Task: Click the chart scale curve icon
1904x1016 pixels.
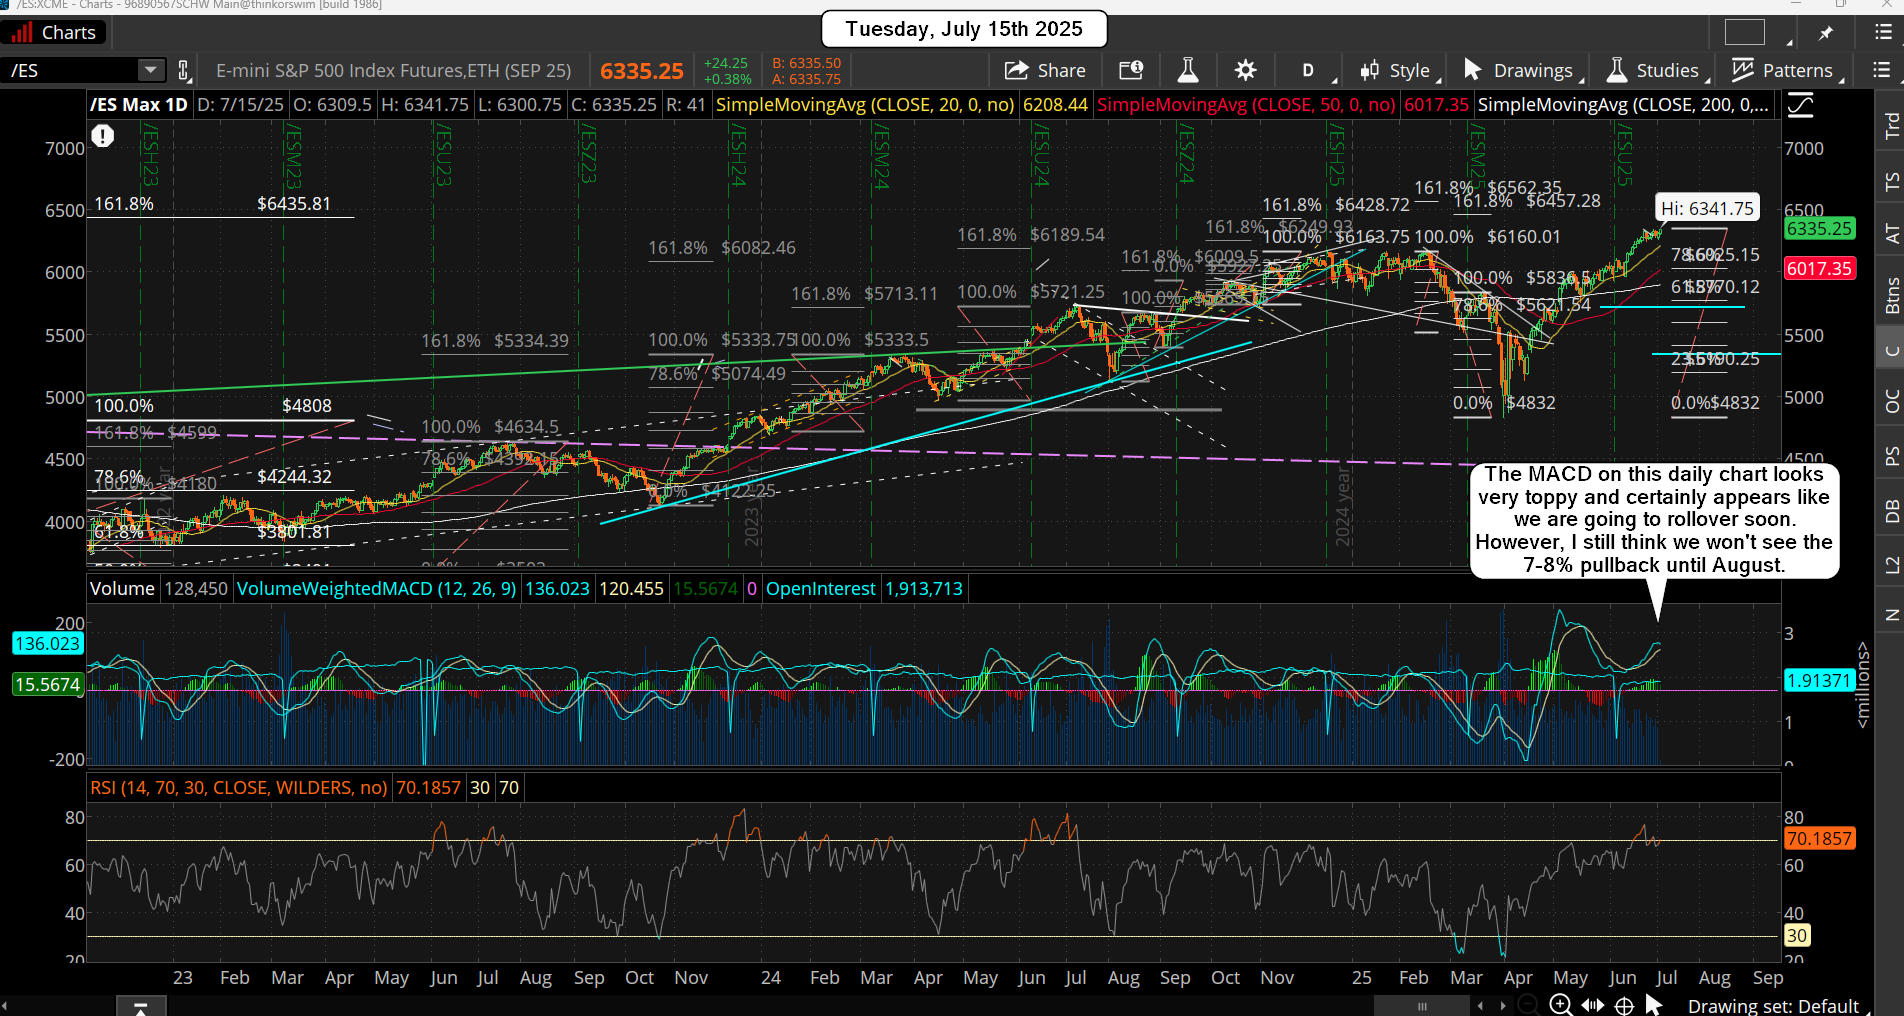Action: [1801, 105]
